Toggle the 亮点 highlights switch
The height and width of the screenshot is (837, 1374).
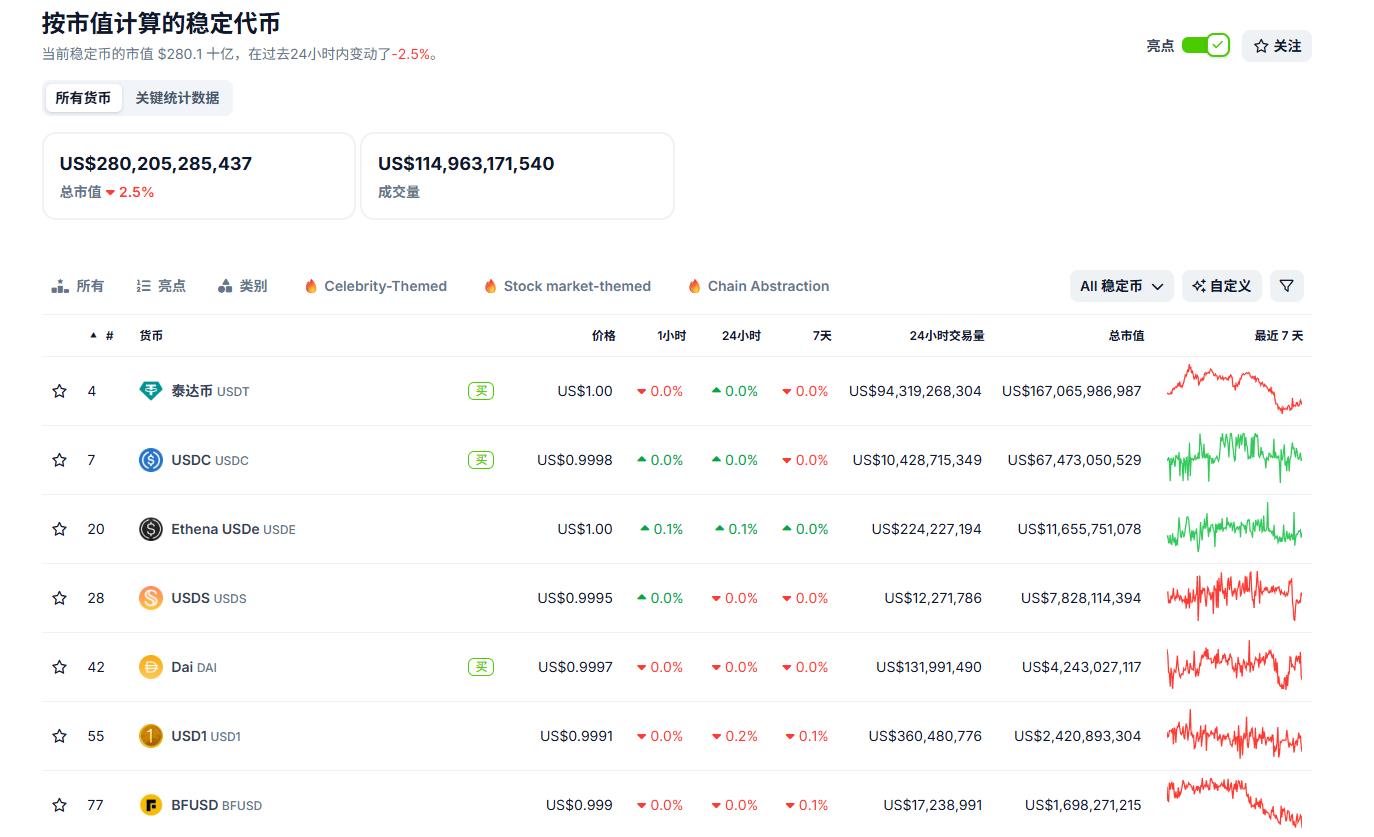(1205, 45)
